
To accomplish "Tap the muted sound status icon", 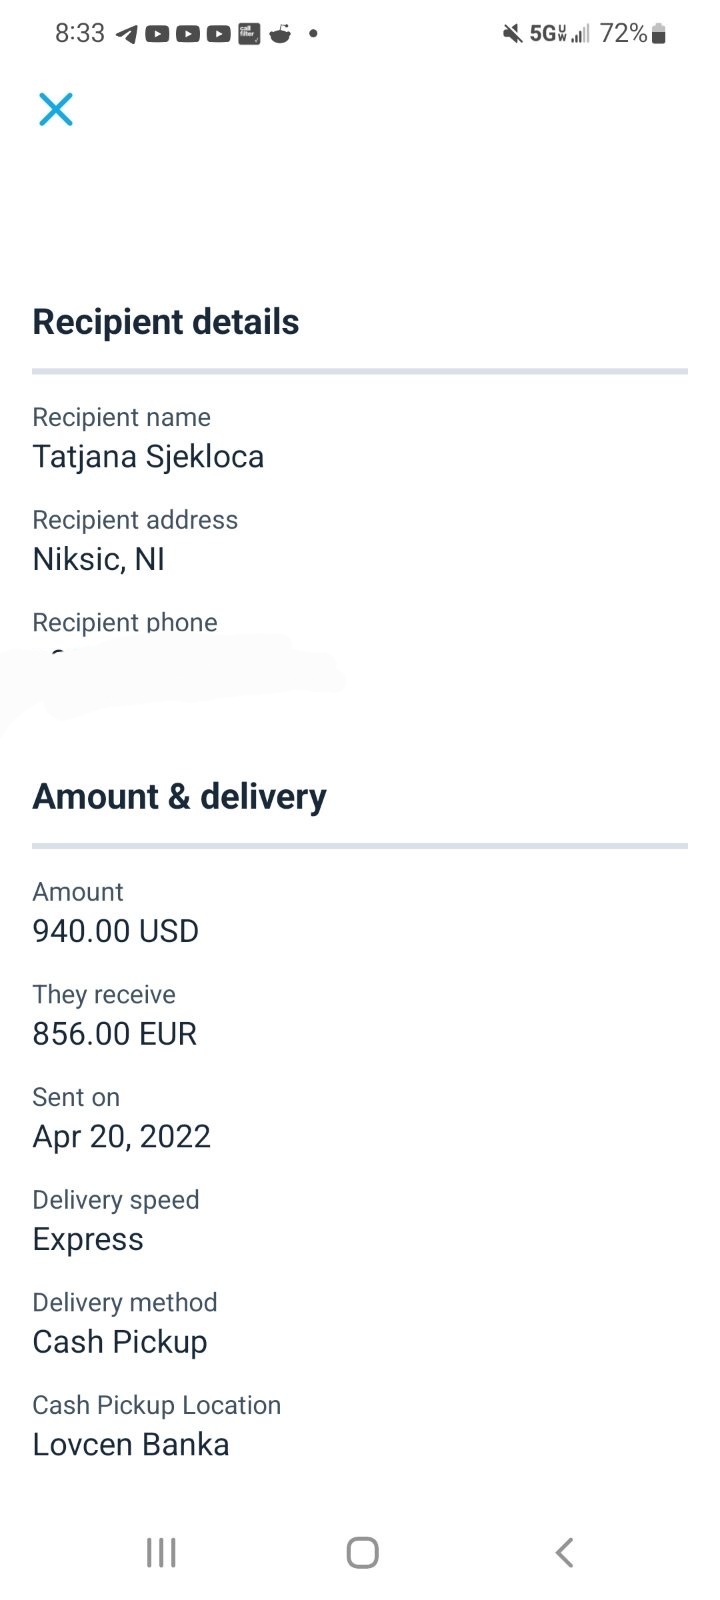I will pos(512,34).
